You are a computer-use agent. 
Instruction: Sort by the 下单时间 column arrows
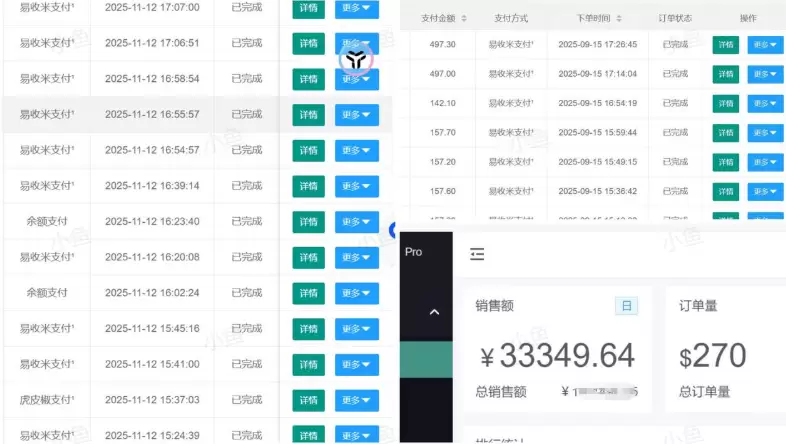pyautogui.click(x=619, y=18)
